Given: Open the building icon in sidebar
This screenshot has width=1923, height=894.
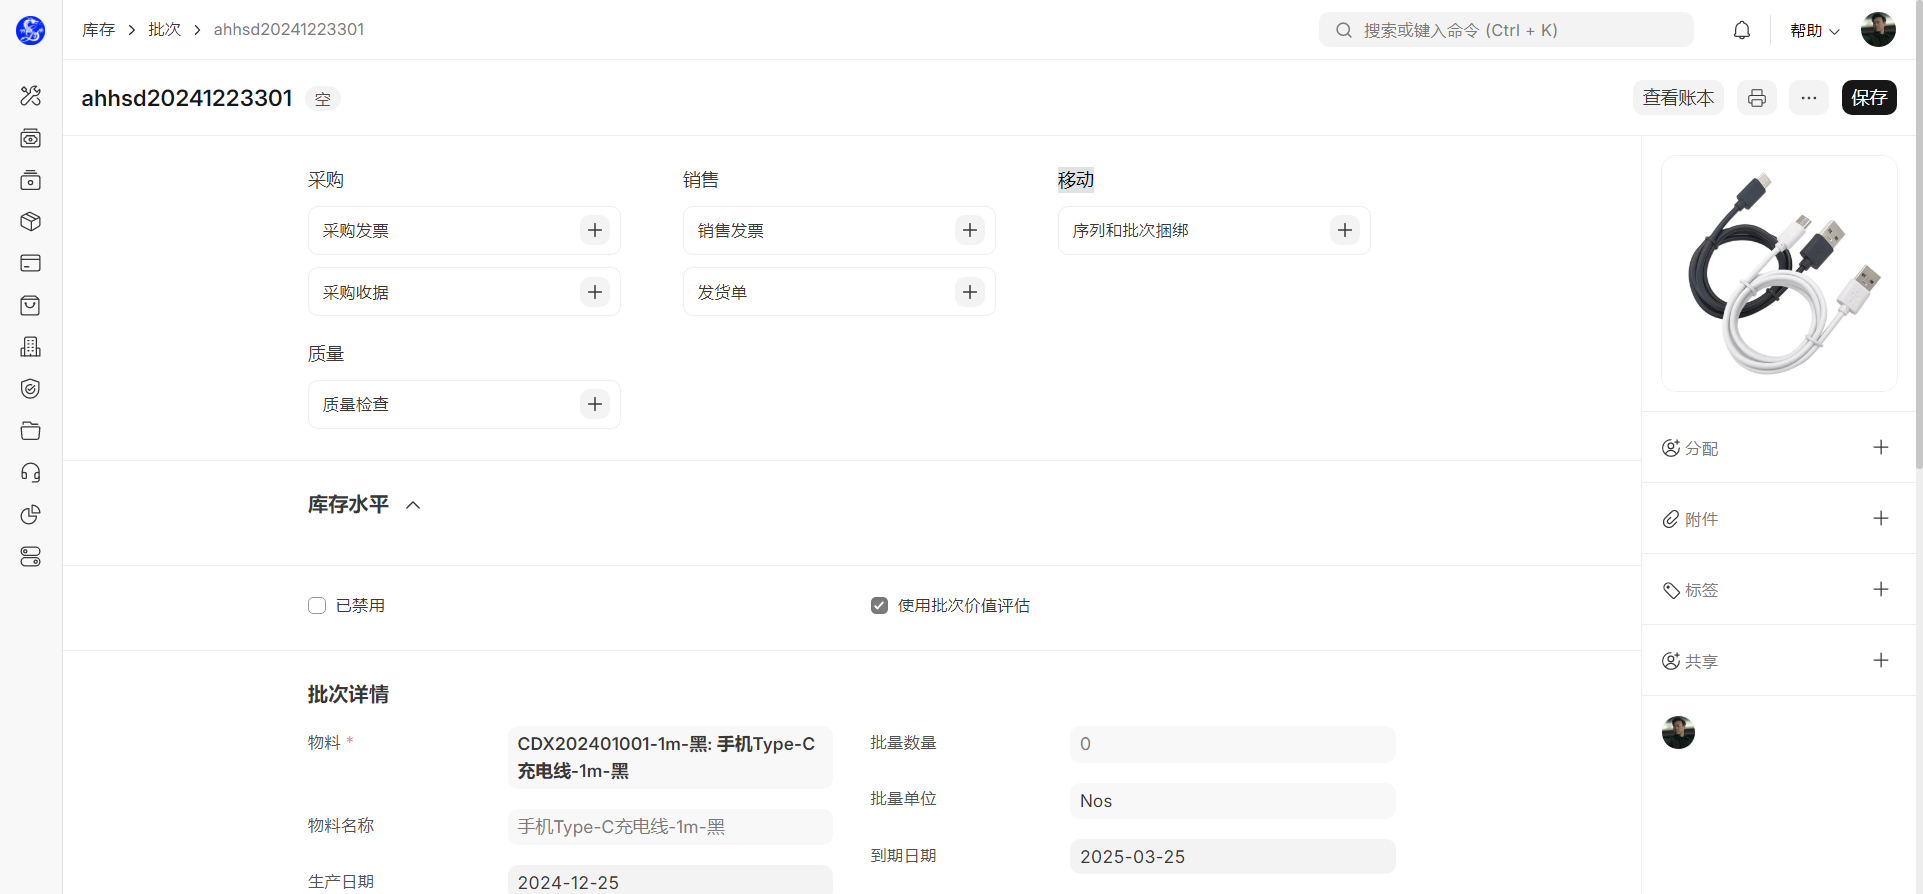Looking at the screenshot, I should [31, 347].
